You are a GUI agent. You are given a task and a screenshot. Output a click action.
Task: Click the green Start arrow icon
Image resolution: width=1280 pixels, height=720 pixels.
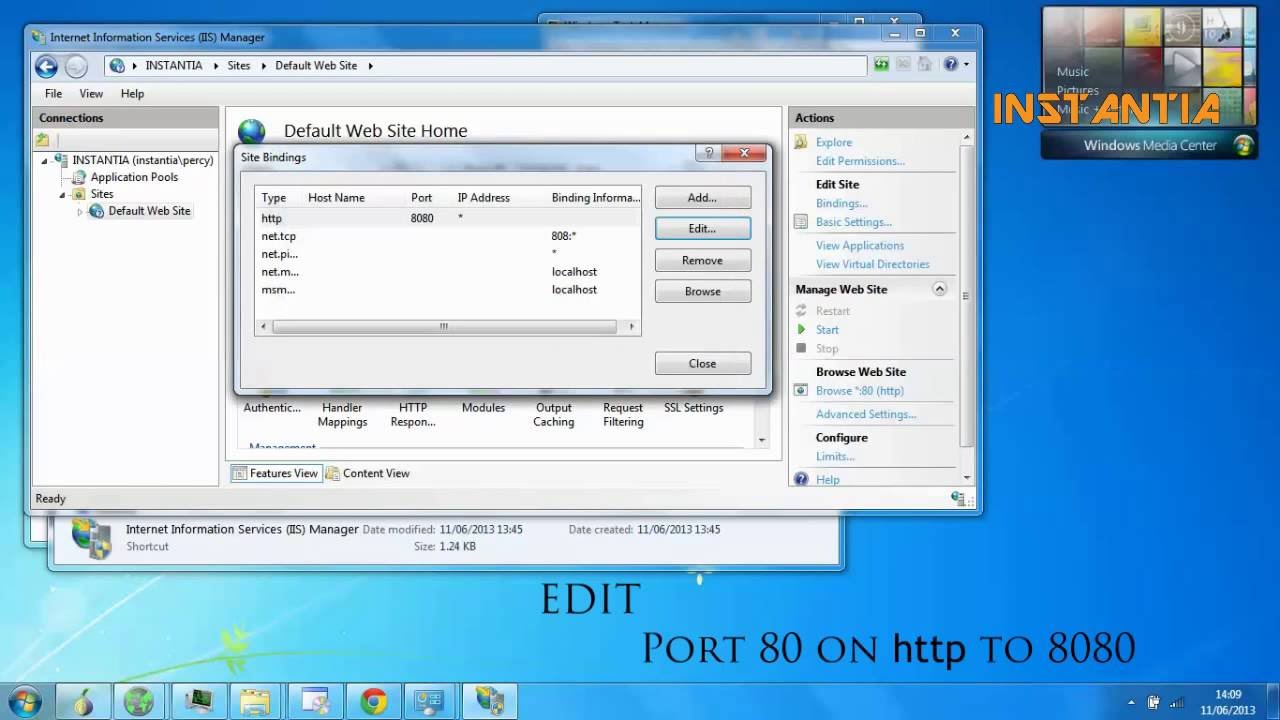point(801,330)
